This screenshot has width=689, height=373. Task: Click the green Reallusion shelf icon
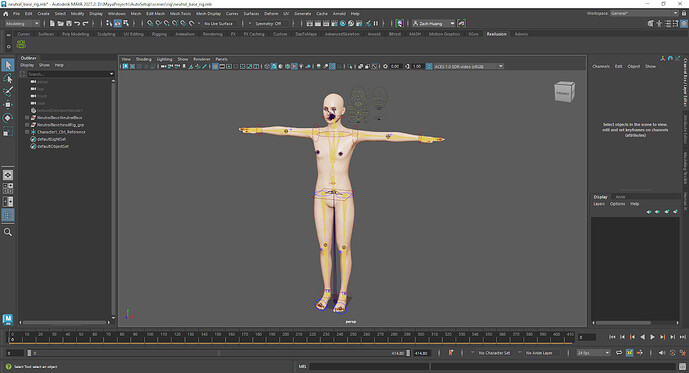[21, 44]
